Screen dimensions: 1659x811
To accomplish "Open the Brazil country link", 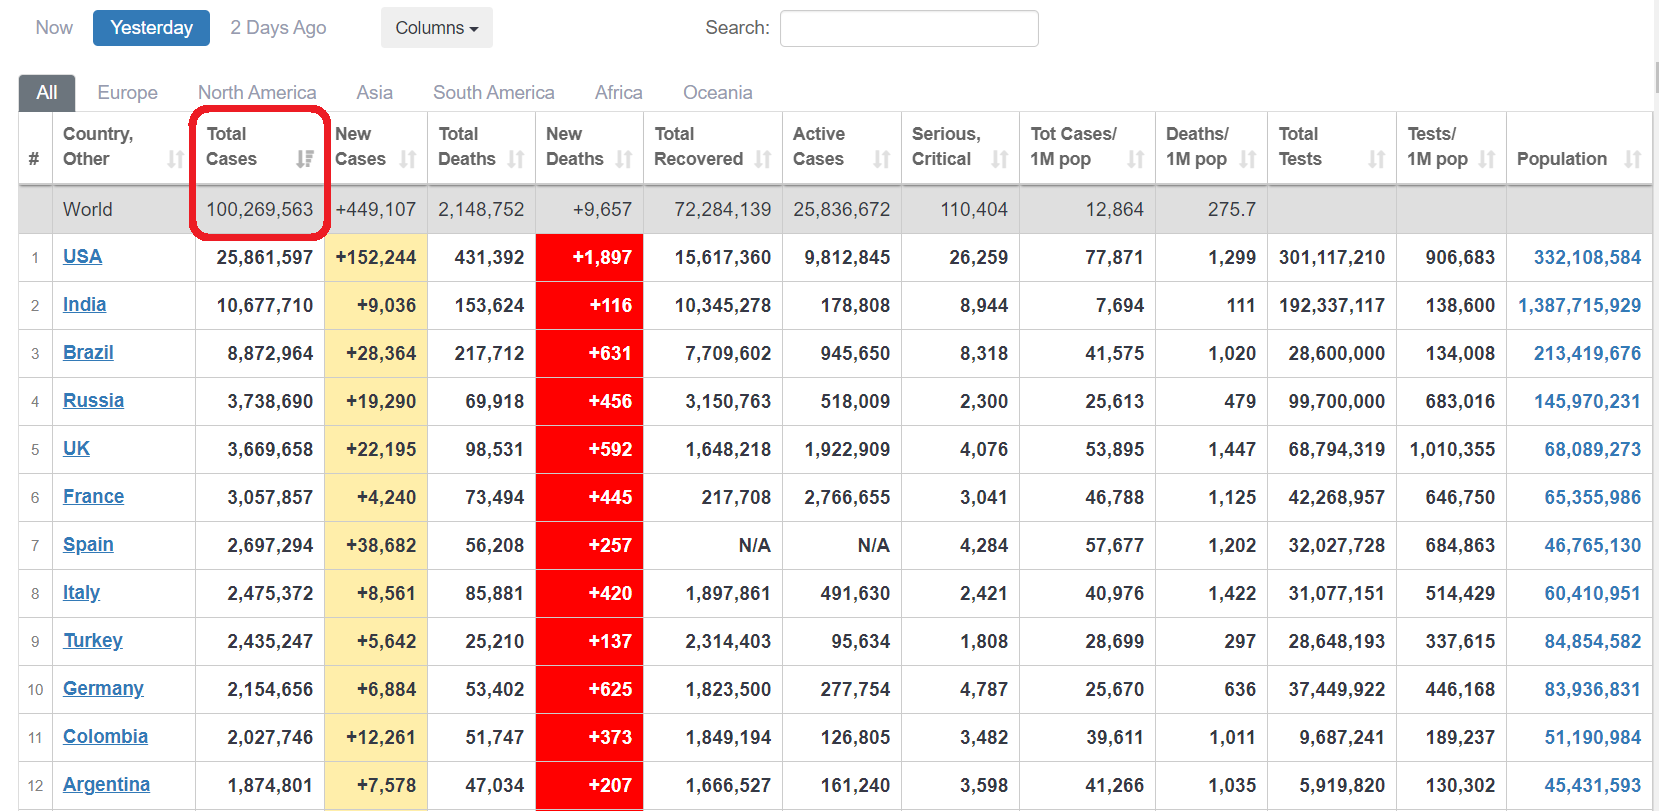I will (x=88, y=353).
